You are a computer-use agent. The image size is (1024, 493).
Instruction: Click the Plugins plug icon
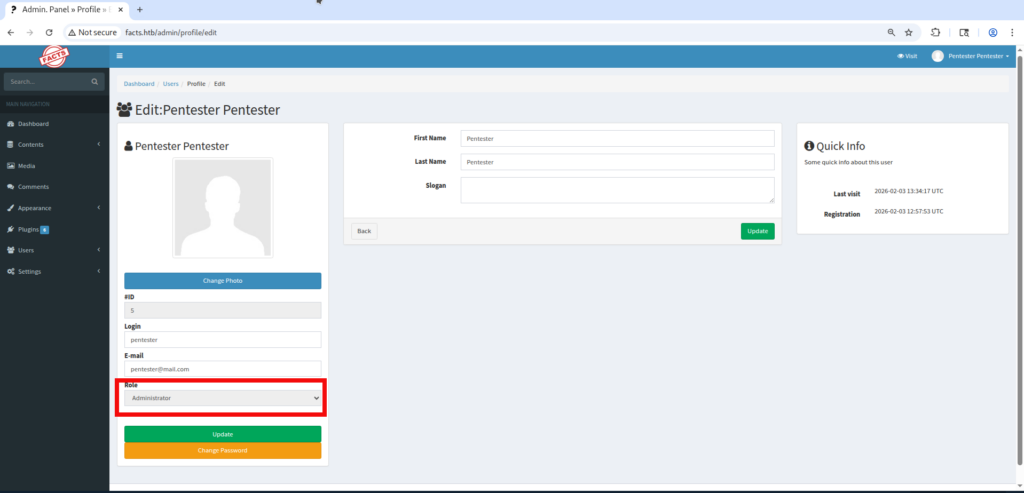[x=10, y=229]
